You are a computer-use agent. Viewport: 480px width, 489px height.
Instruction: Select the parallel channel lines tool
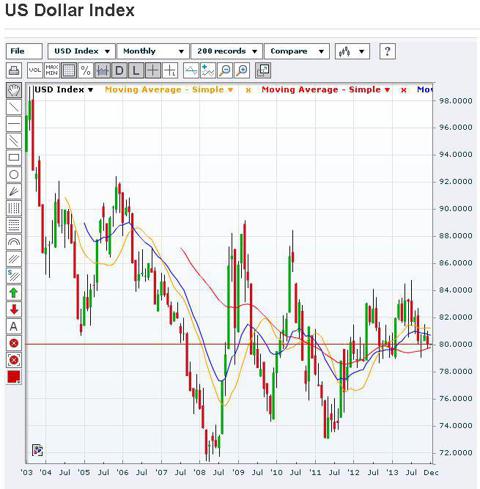tap(14, 141)
